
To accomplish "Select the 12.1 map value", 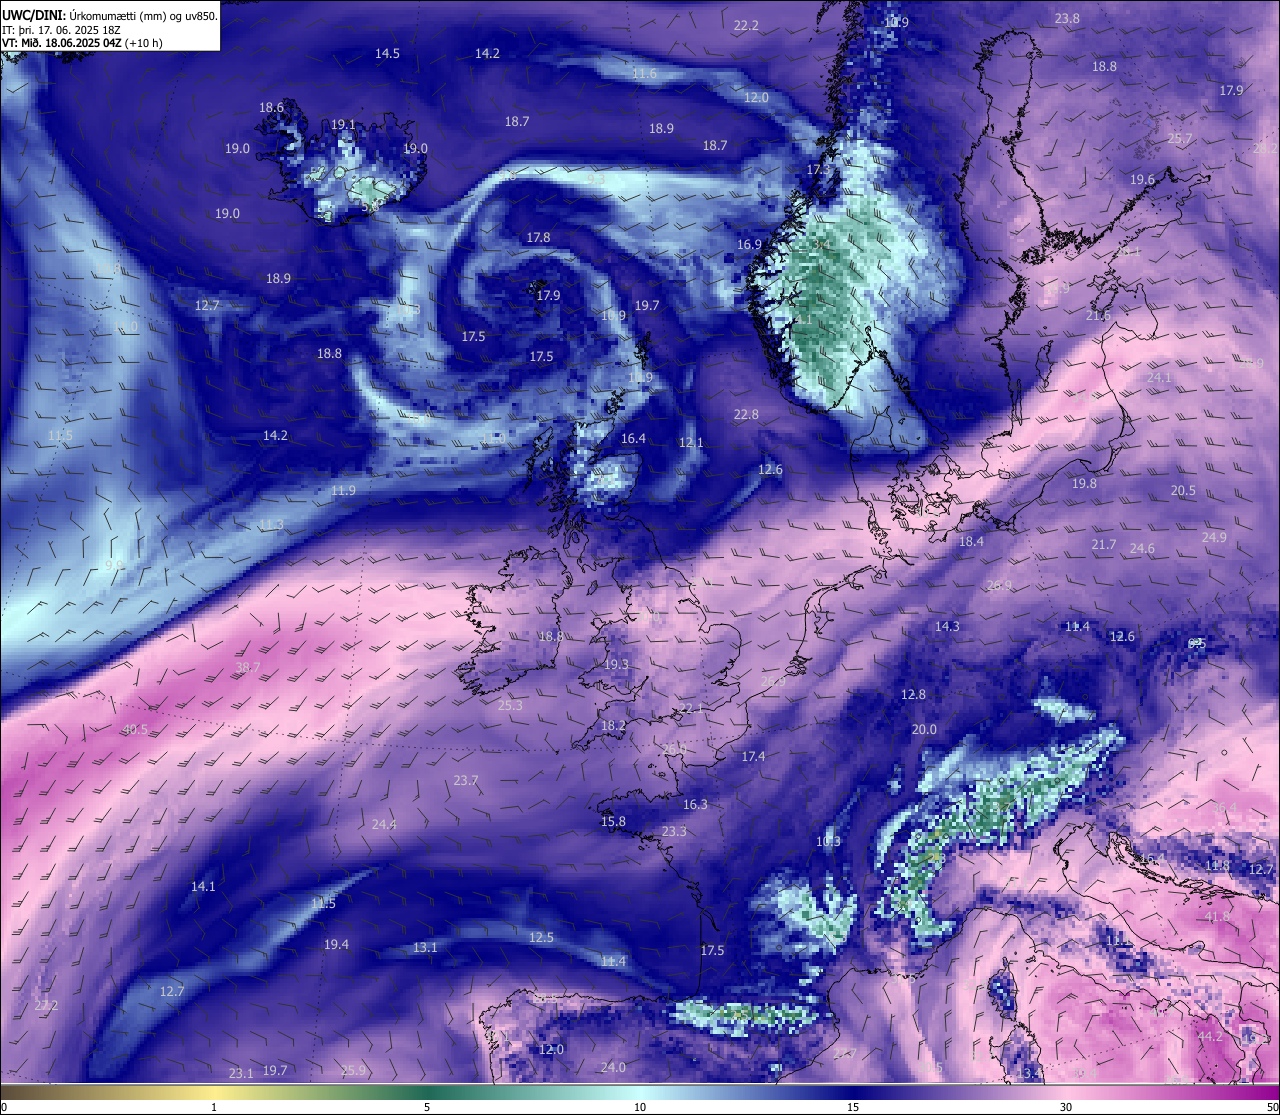I will pyautogui.click(x=691, y=442).
